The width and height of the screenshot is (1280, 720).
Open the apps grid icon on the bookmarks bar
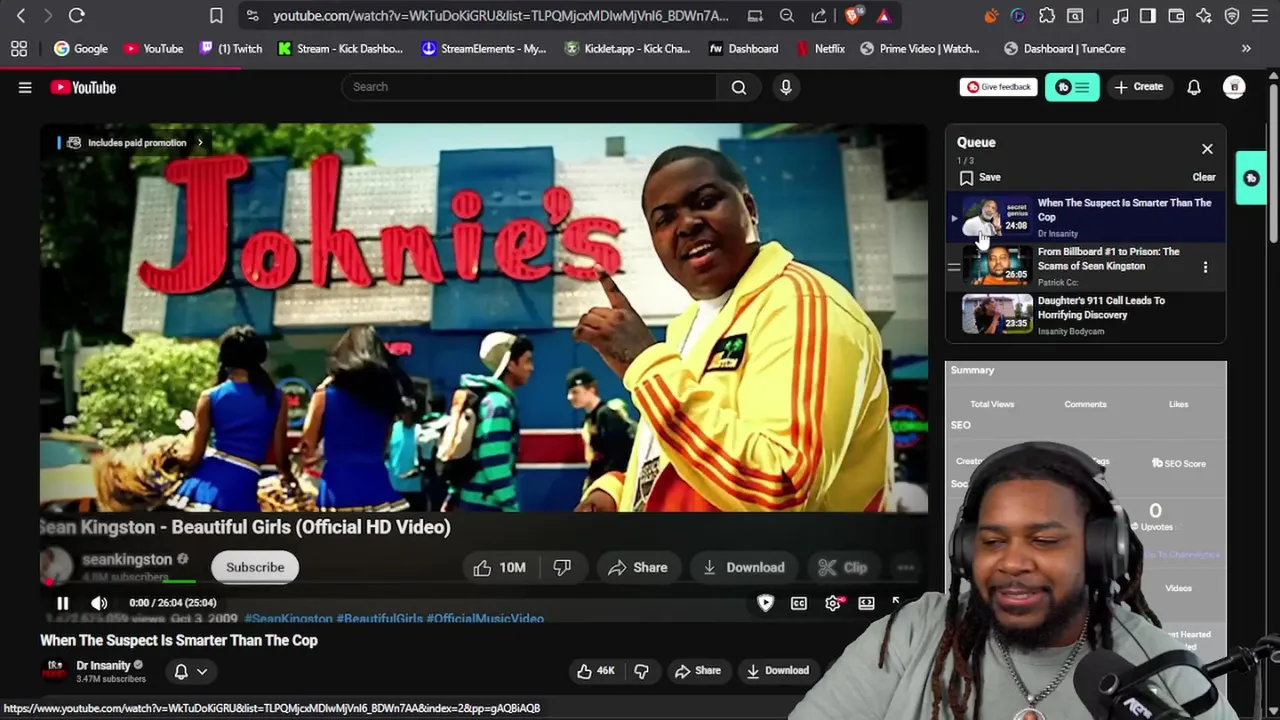18,48
